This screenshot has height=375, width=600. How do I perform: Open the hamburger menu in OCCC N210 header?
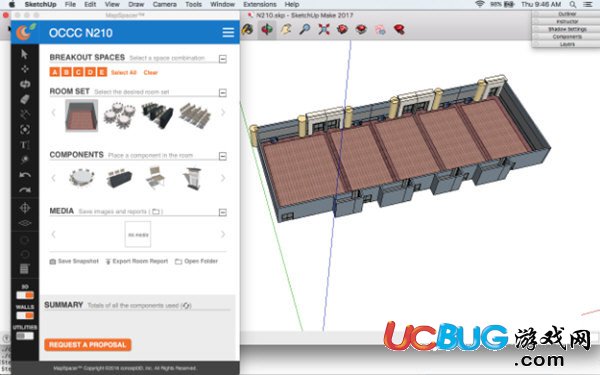(x=228, y=33)
